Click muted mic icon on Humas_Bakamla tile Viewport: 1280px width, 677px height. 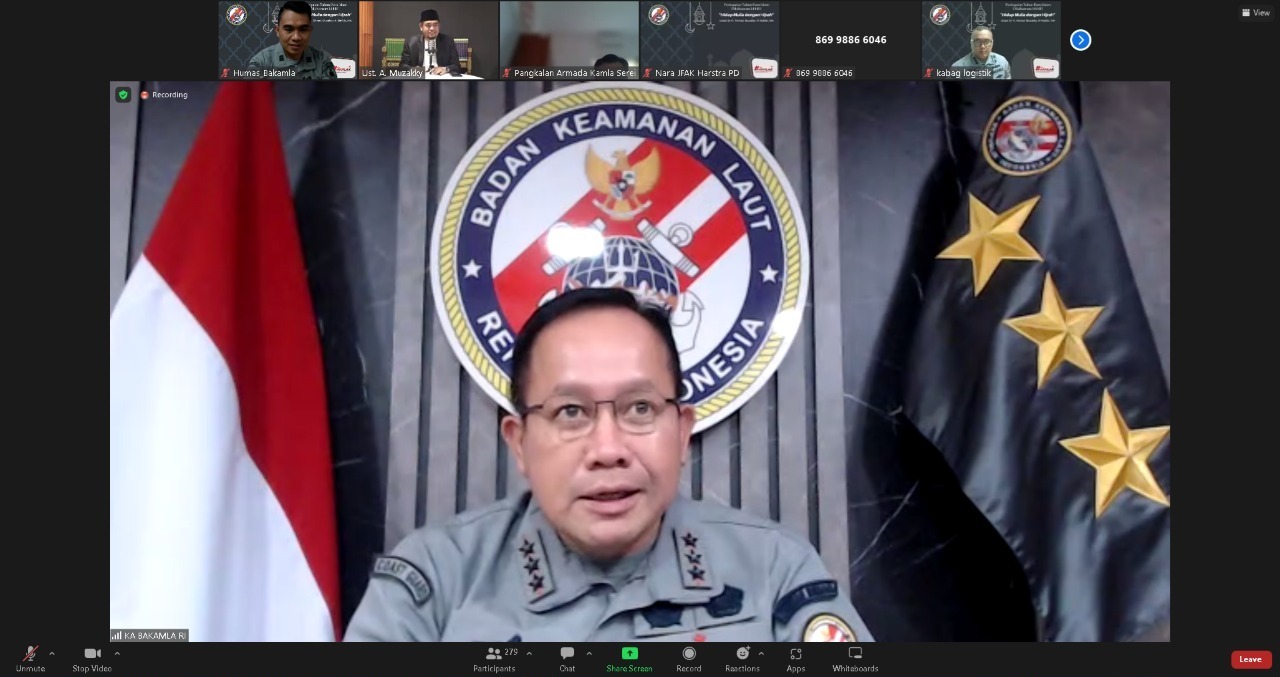[226, 73]
